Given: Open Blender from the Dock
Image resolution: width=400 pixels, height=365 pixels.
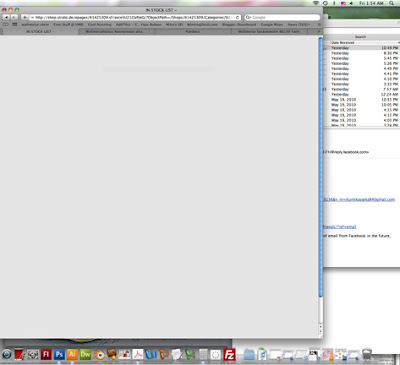Looking at the screenshot, I should pyautogui.click(x=98, y=355).
